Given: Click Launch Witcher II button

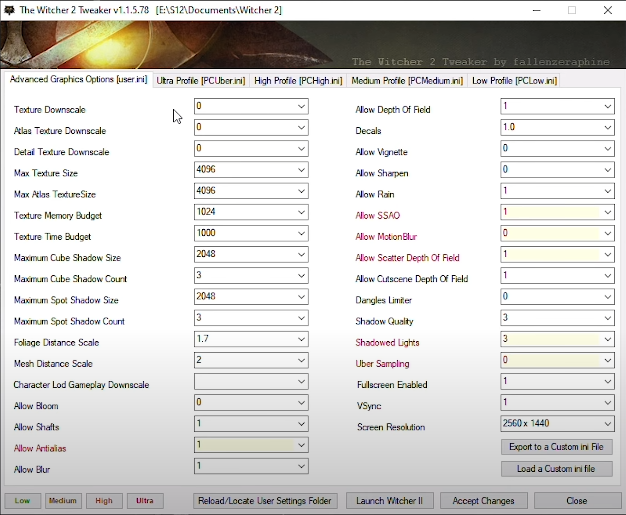Looking at the screenshot, I should 389,501.
